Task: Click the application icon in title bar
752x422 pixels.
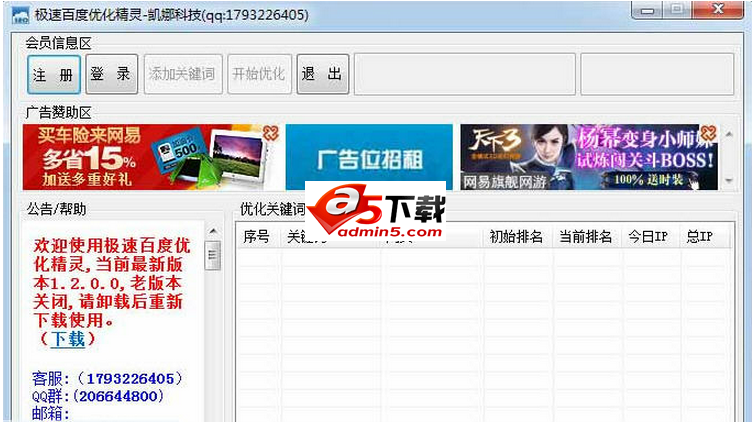Action: coord(21,15)
